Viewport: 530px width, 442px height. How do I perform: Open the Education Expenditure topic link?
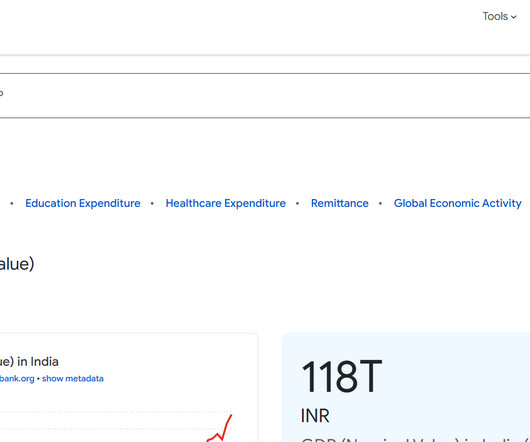83,203
